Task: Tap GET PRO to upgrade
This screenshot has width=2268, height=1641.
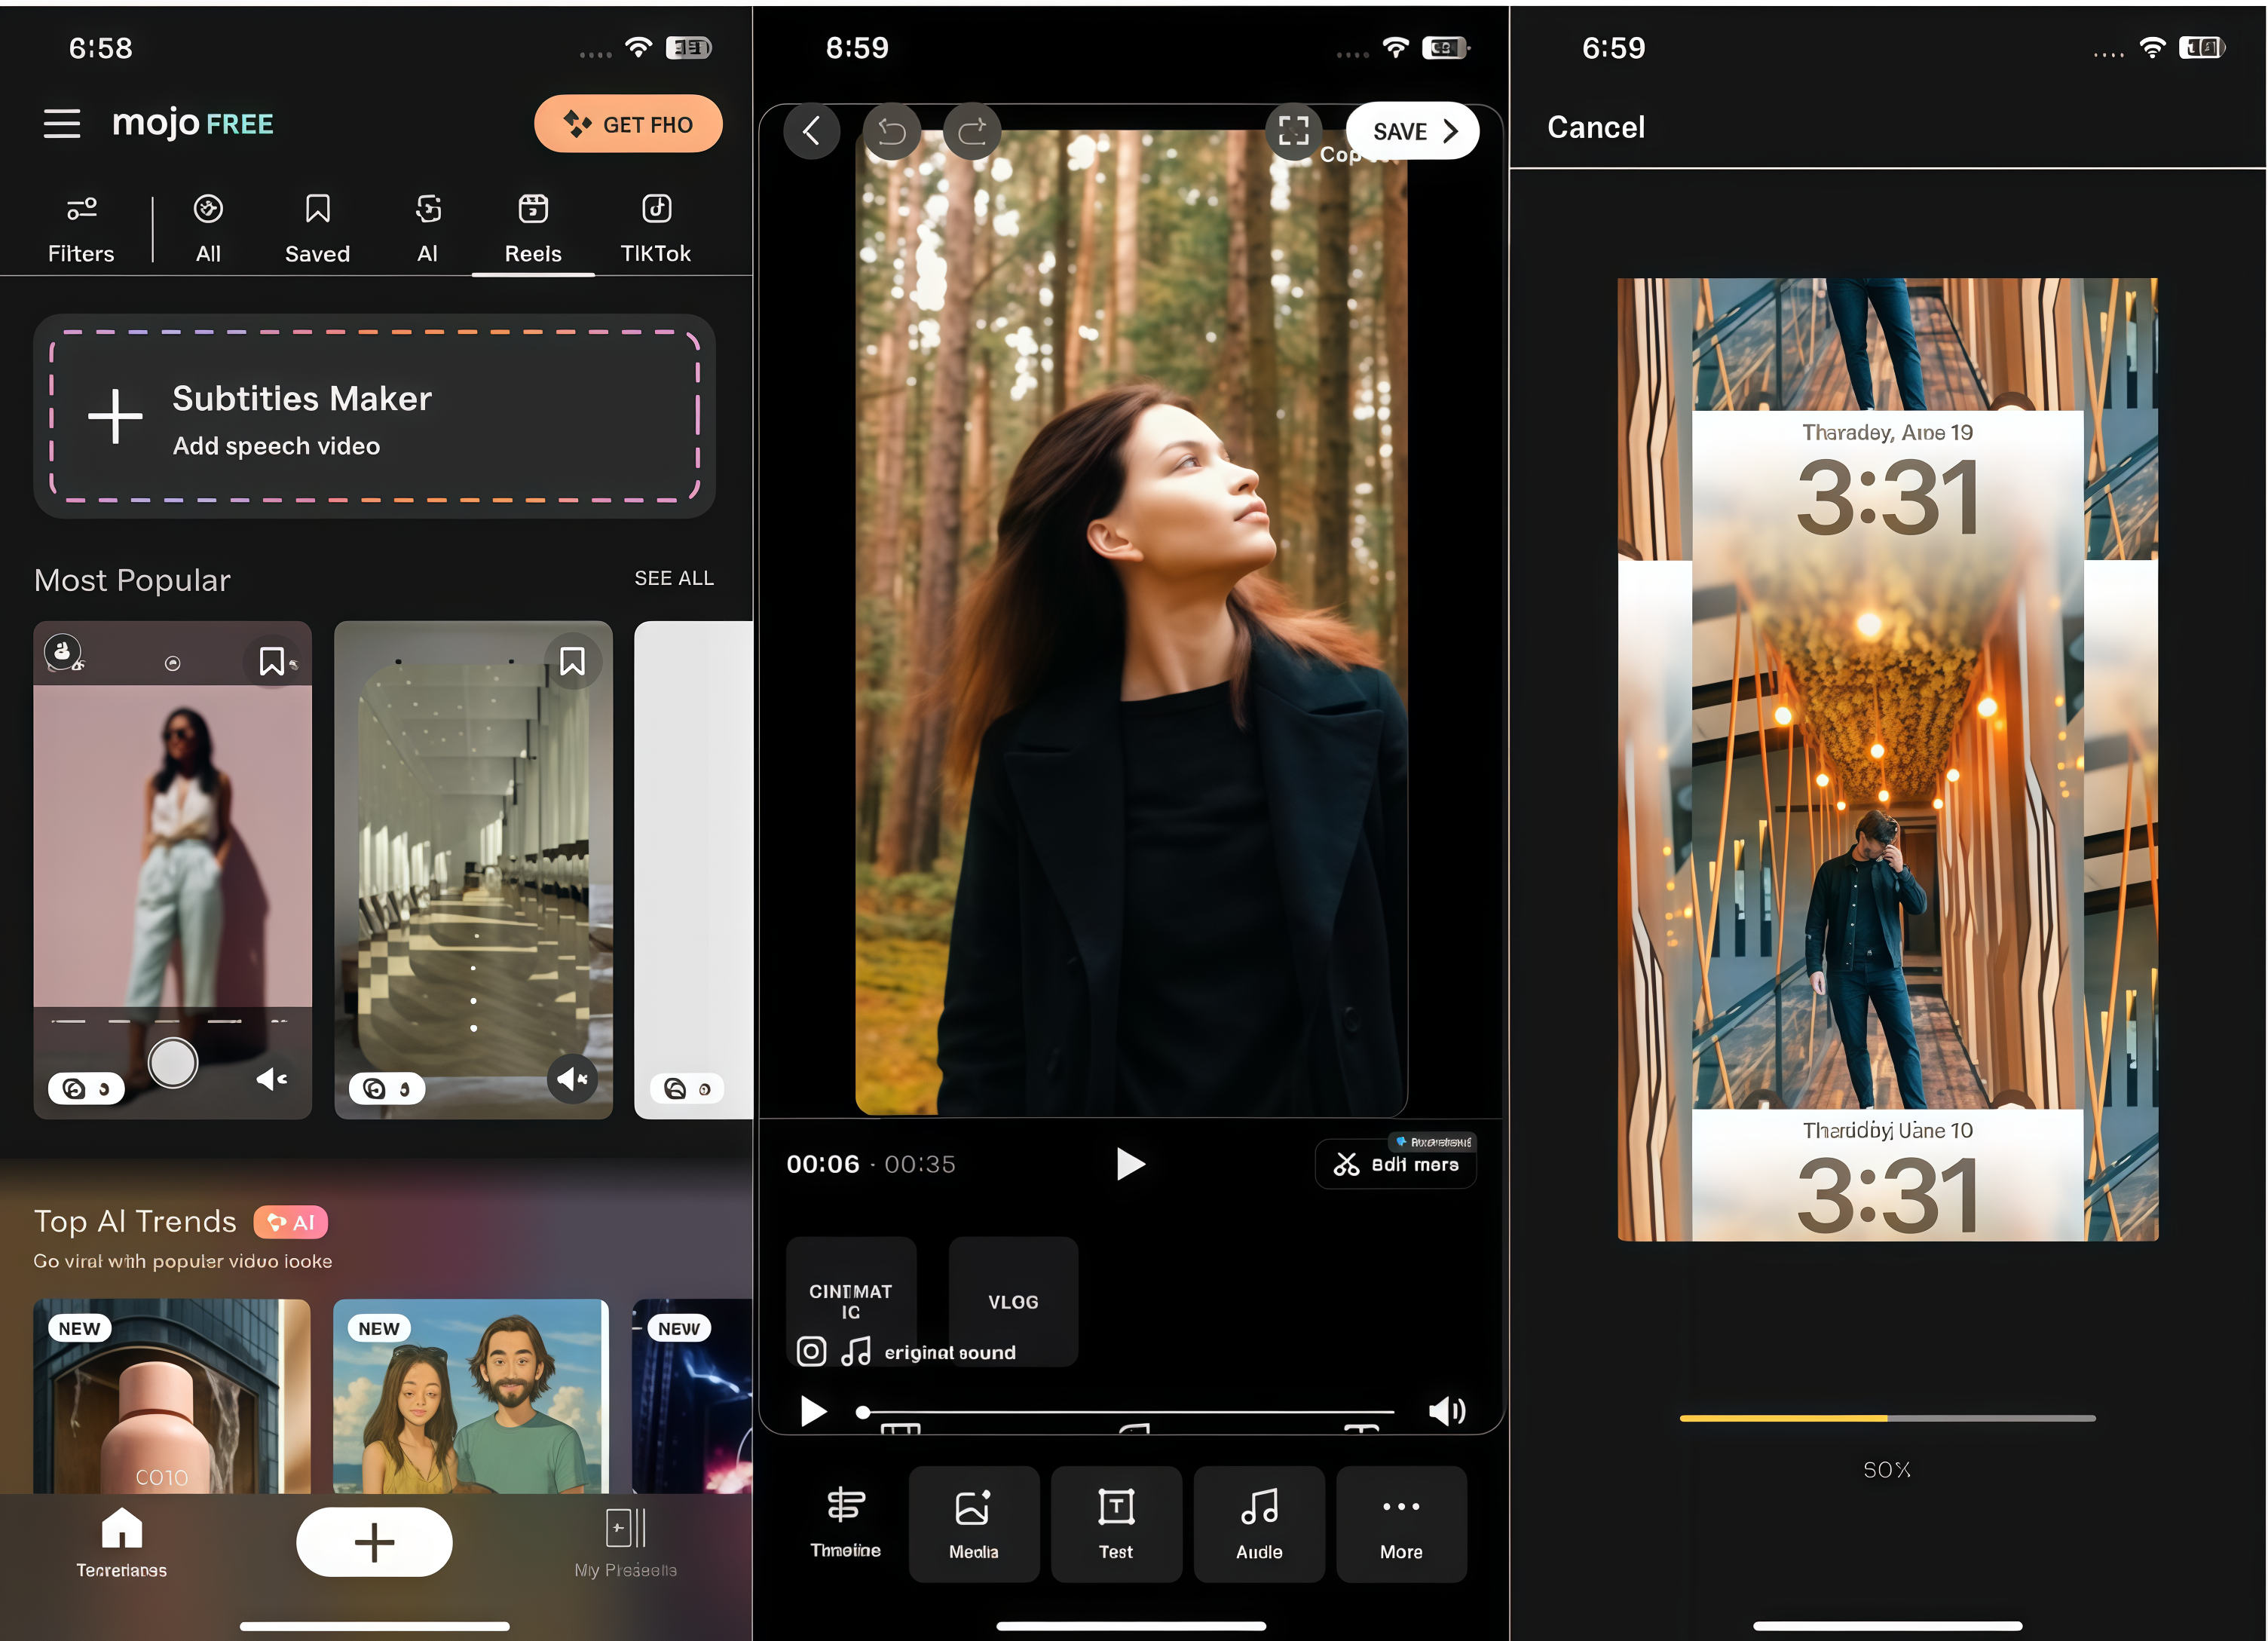Action: [x=628, y=123]
